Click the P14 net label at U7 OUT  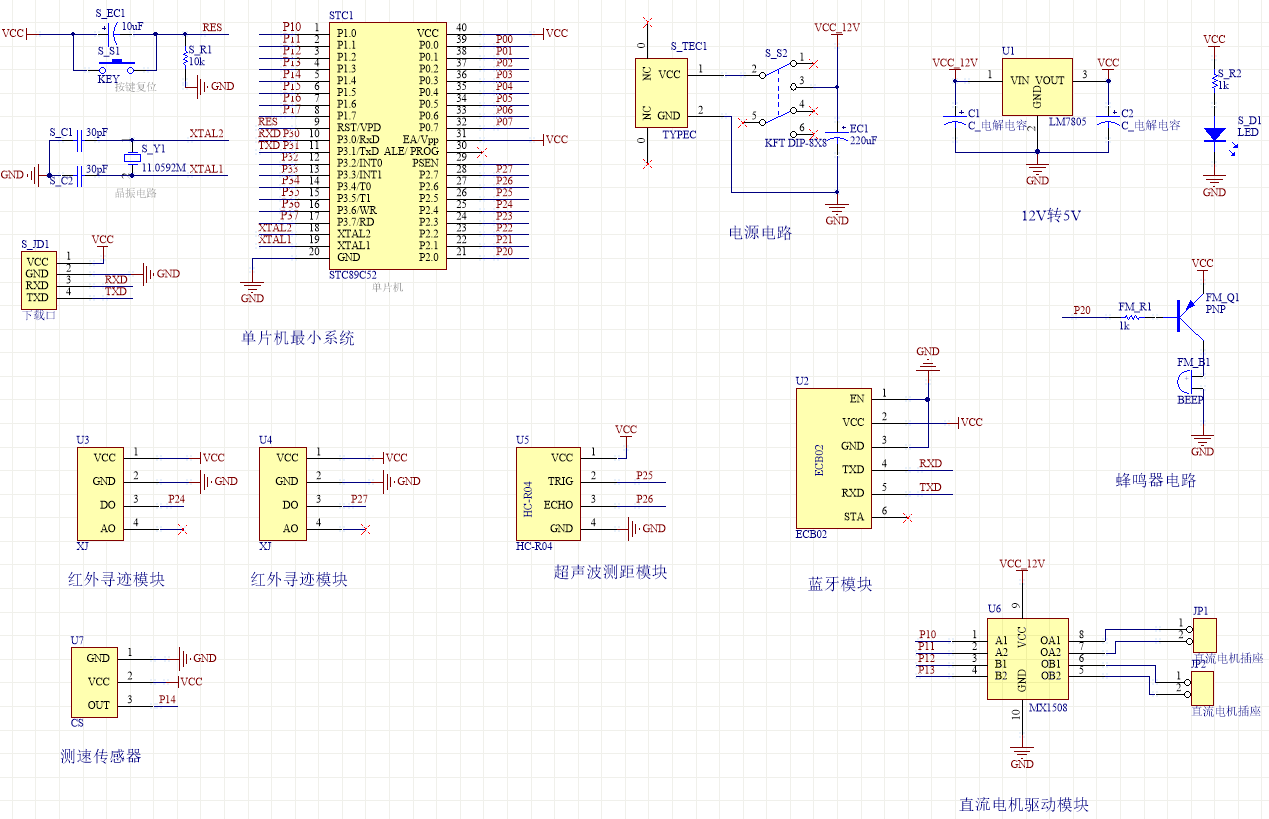coord(167,700)
